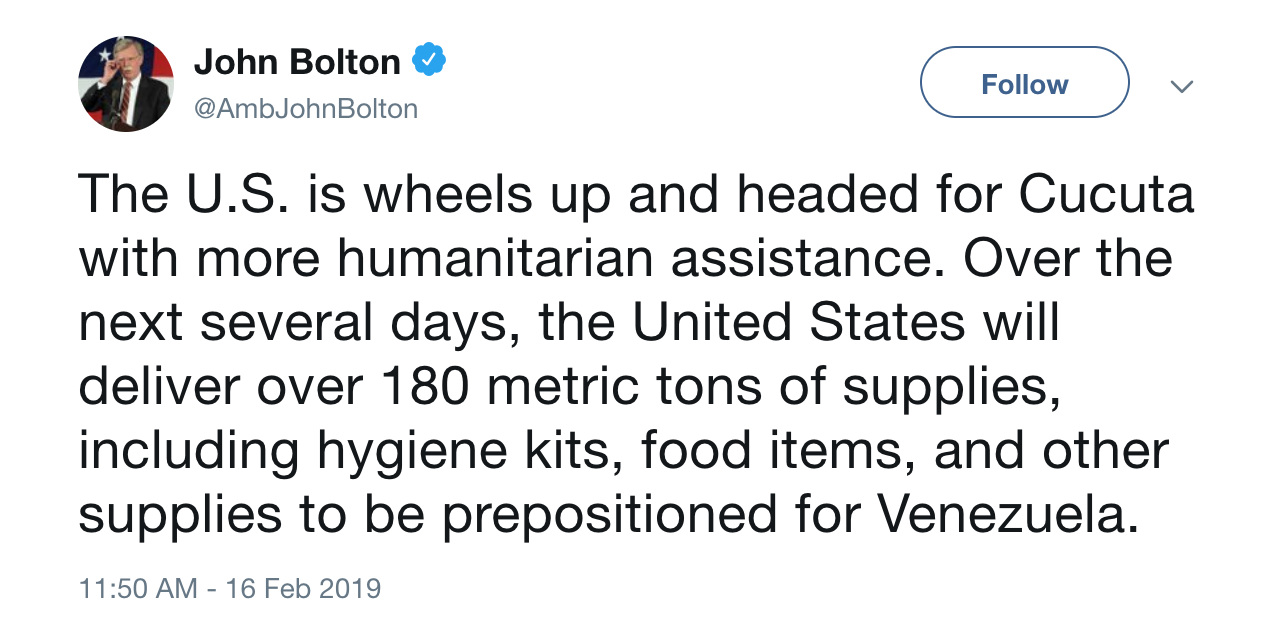Click the phrase 'United States' in the tweet
This screenshot has height=630, width=1278.
pyautogui.click(x=800, y=322)
